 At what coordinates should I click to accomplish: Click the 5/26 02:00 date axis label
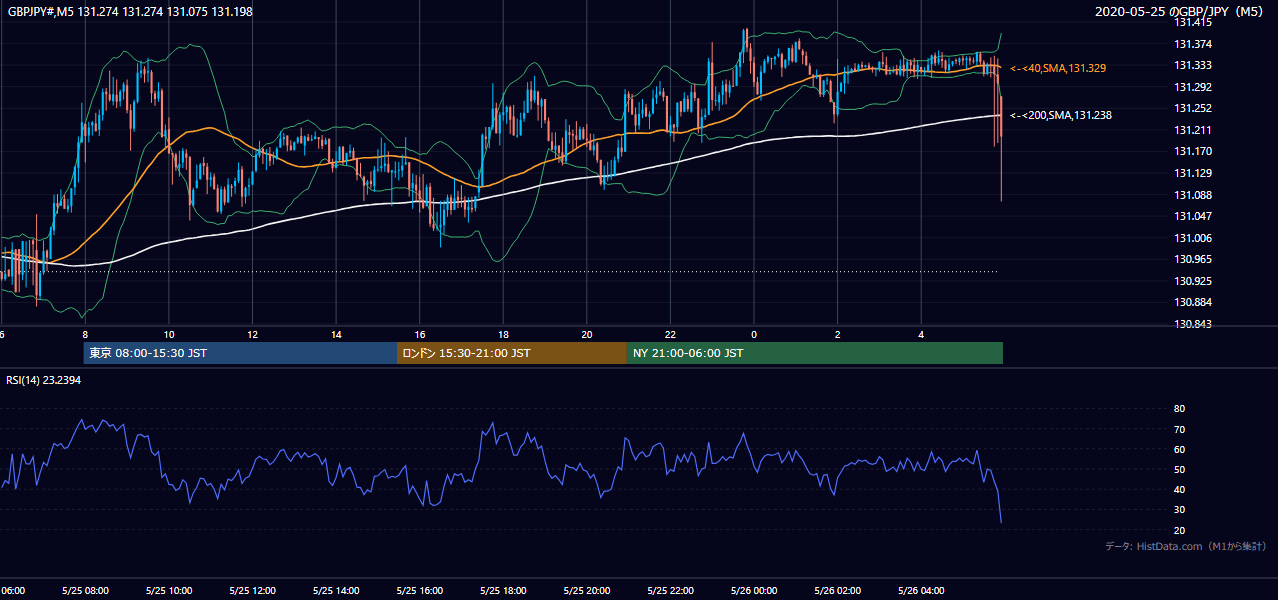838,591
